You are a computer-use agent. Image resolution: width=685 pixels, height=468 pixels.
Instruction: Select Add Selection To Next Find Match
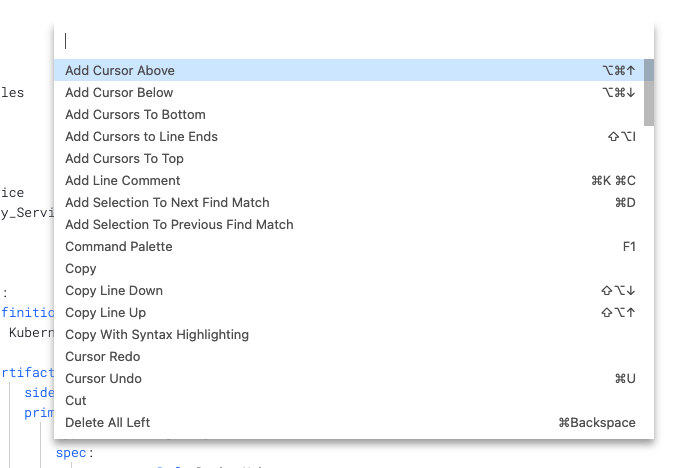point(167,202)
